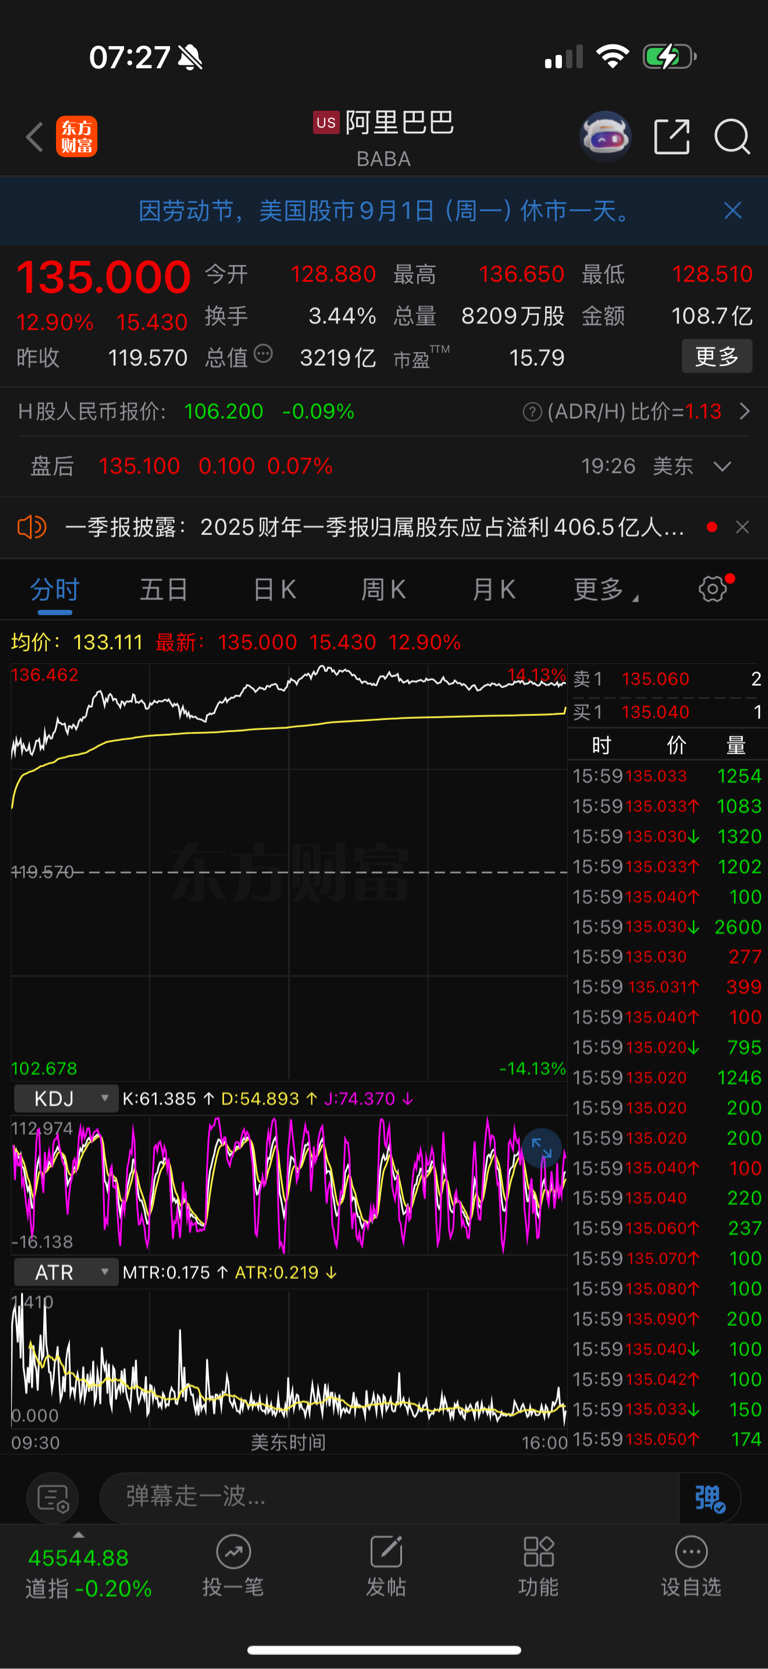Open the search magnifier icon
The height and width of the screenshot is (1669, 768).
[x=732, y=136]
